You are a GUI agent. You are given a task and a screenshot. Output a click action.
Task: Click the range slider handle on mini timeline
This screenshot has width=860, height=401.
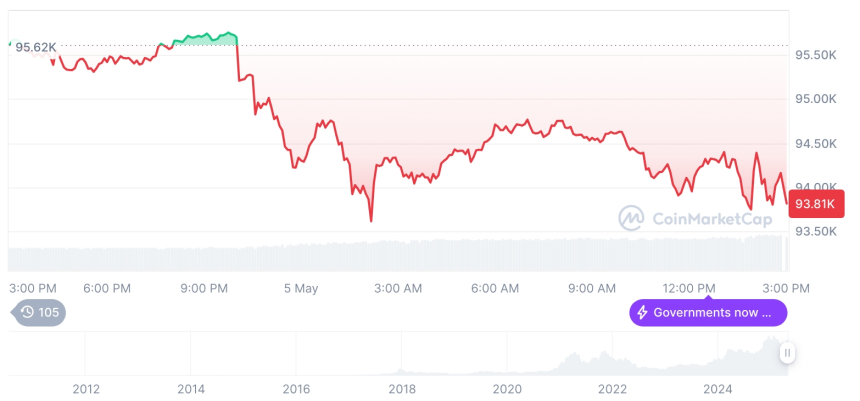tap(788, 353)
